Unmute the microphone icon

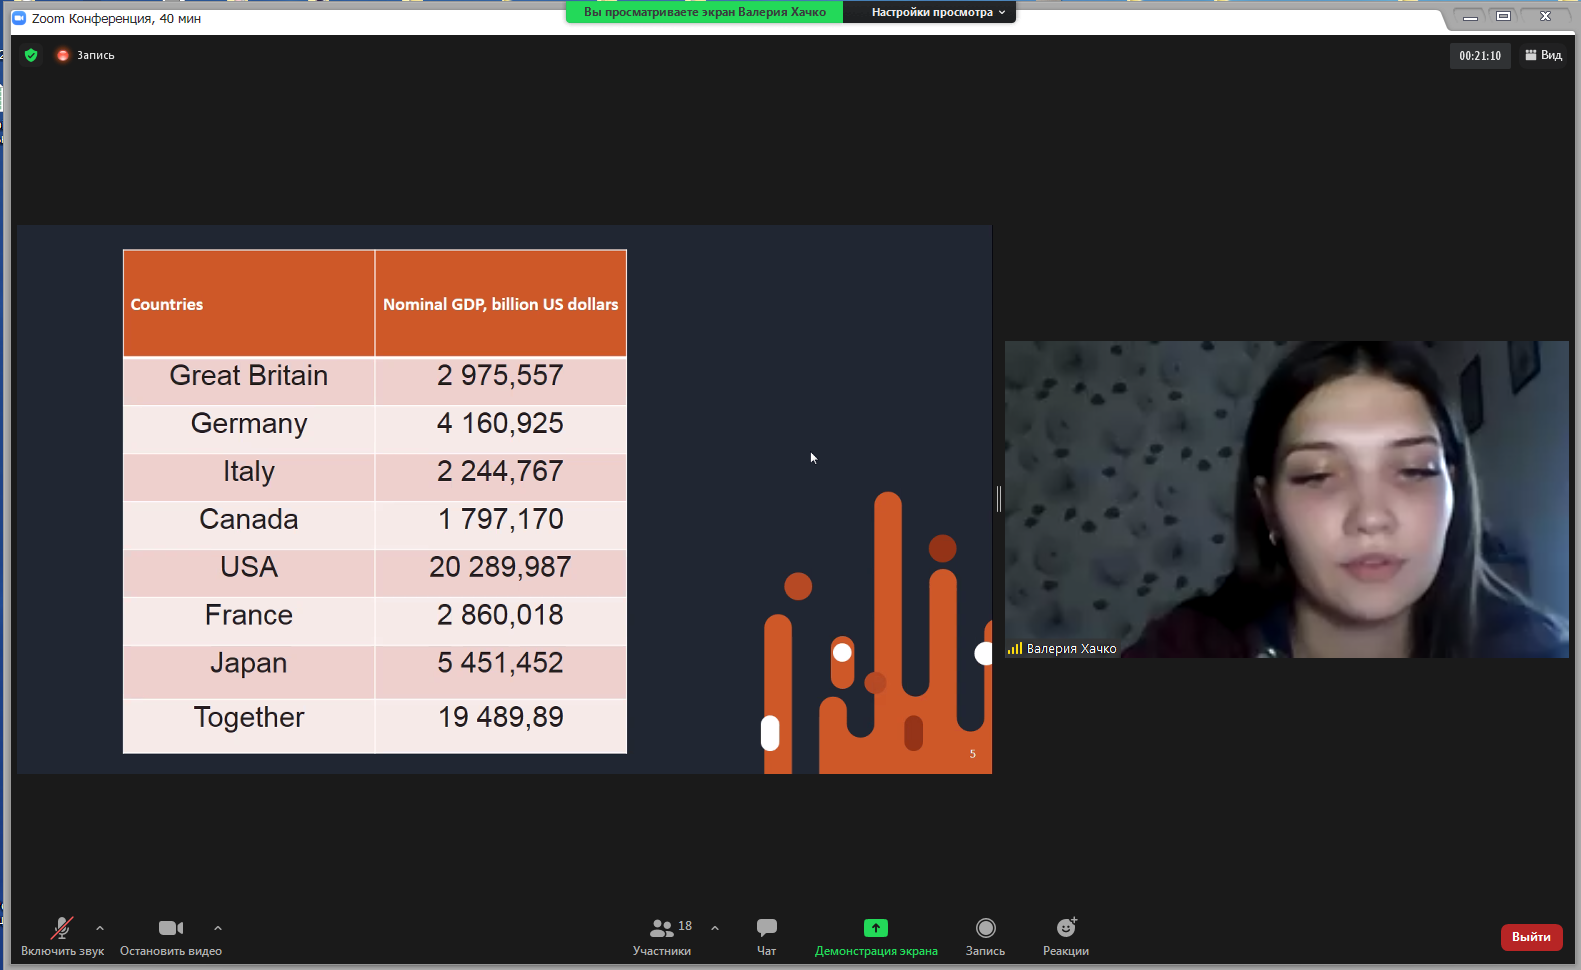pyautogui.click(x=62, y=928)
